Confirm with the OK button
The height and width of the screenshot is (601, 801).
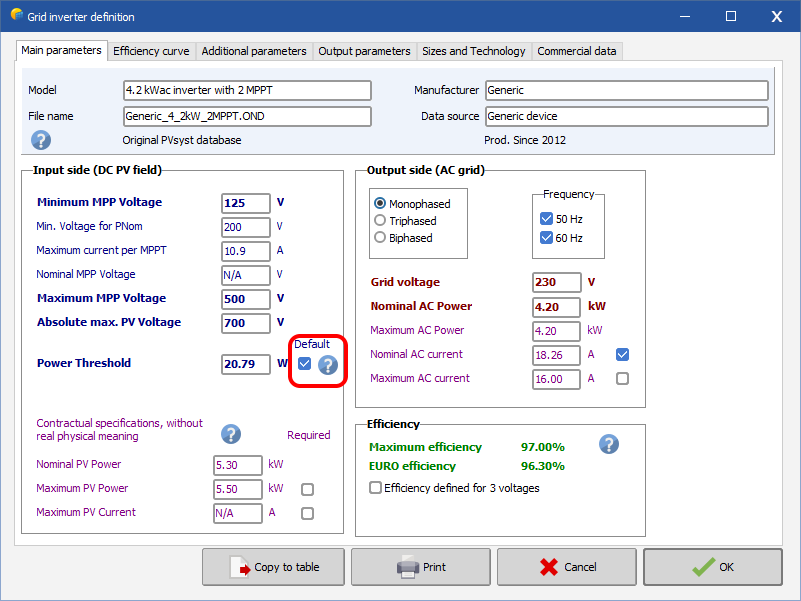(713, 567)
